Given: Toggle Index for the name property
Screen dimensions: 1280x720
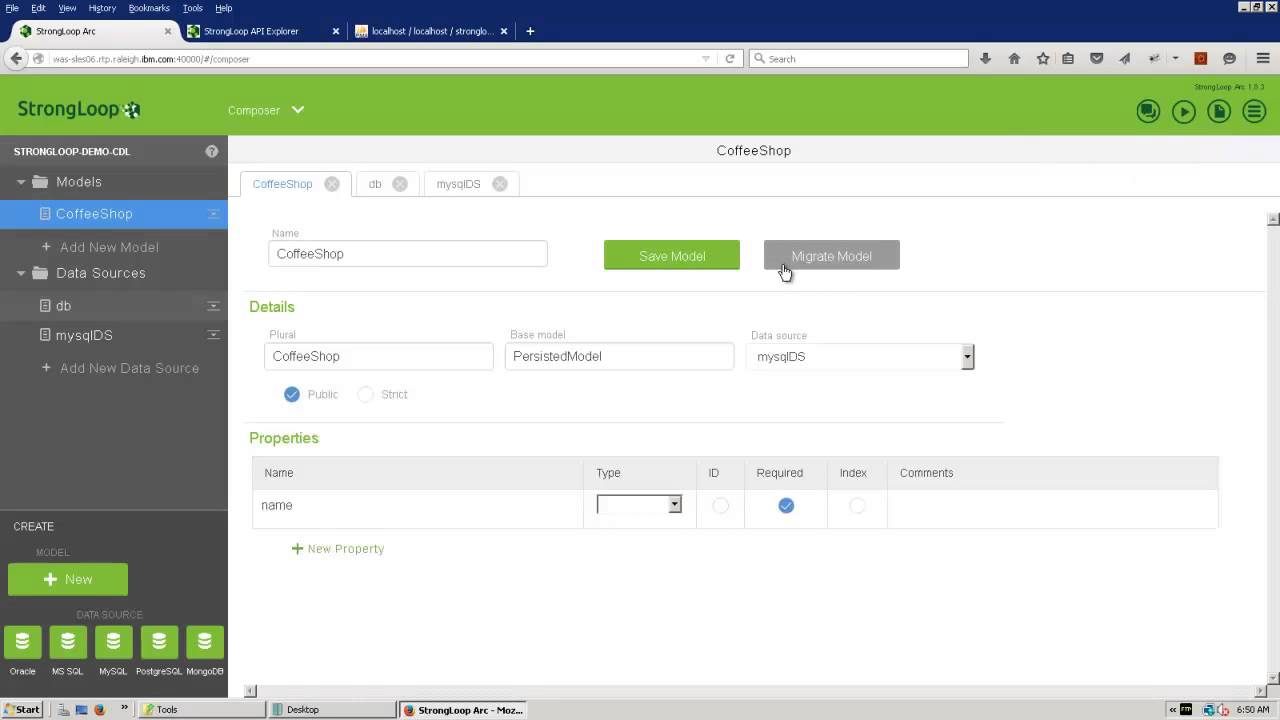Looking at the screenshot, I should (x=857, y=506).
